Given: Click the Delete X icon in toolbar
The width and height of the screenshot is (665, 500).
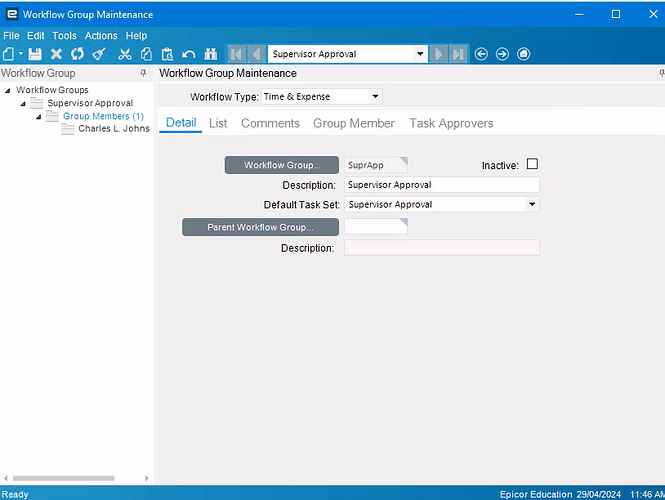Looking at the screenshot, I should 56,54.
